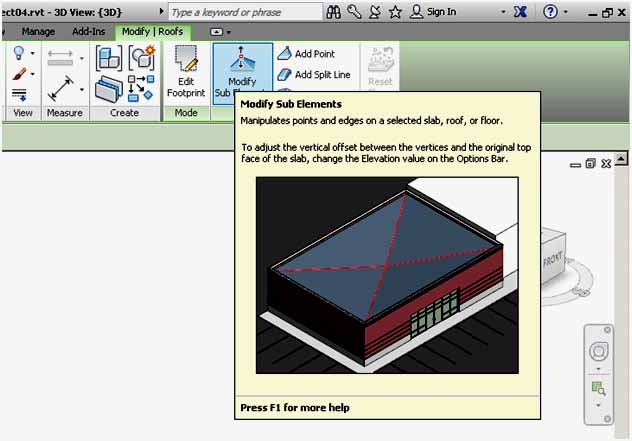Type in the keyword search field
Image resolution: width=632 pixels, height=441 pixels.
(x=245, y=12)
